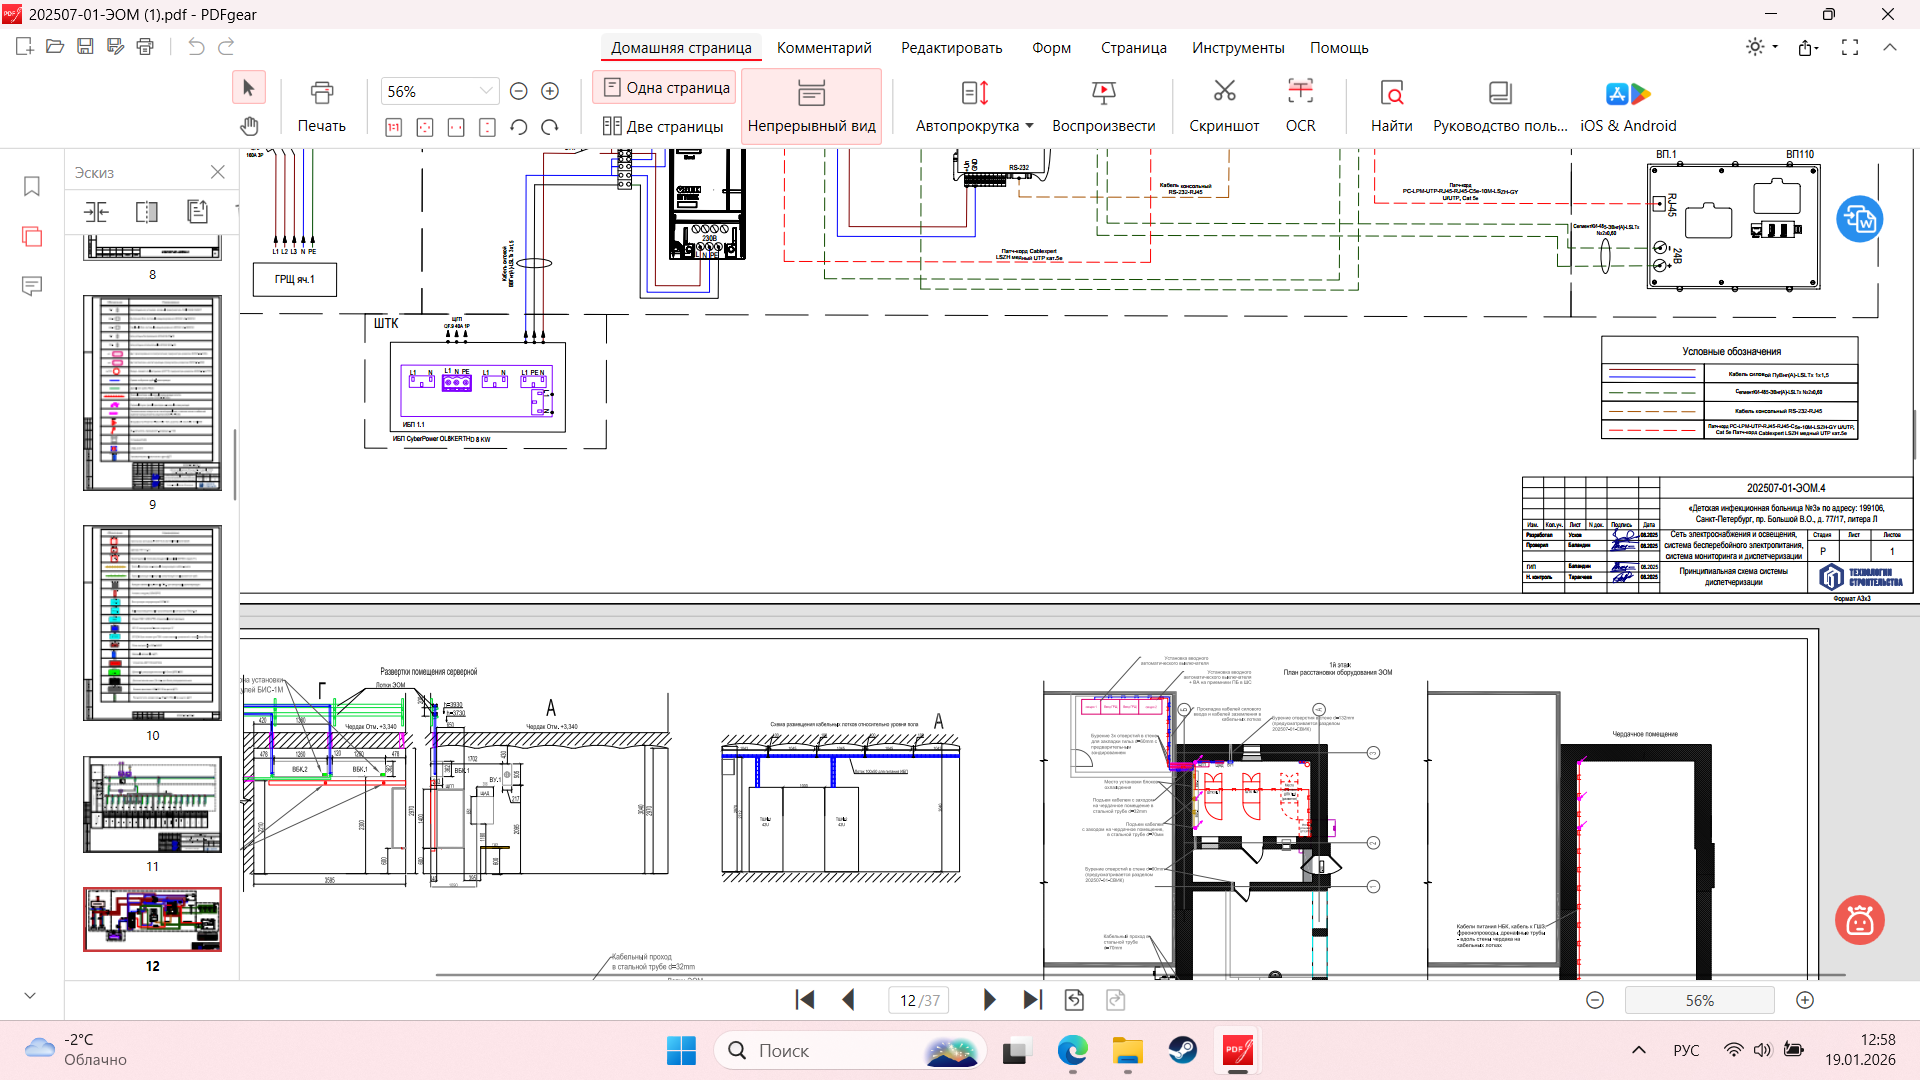Select page 10 thumbnail

(x=152, y=622)
